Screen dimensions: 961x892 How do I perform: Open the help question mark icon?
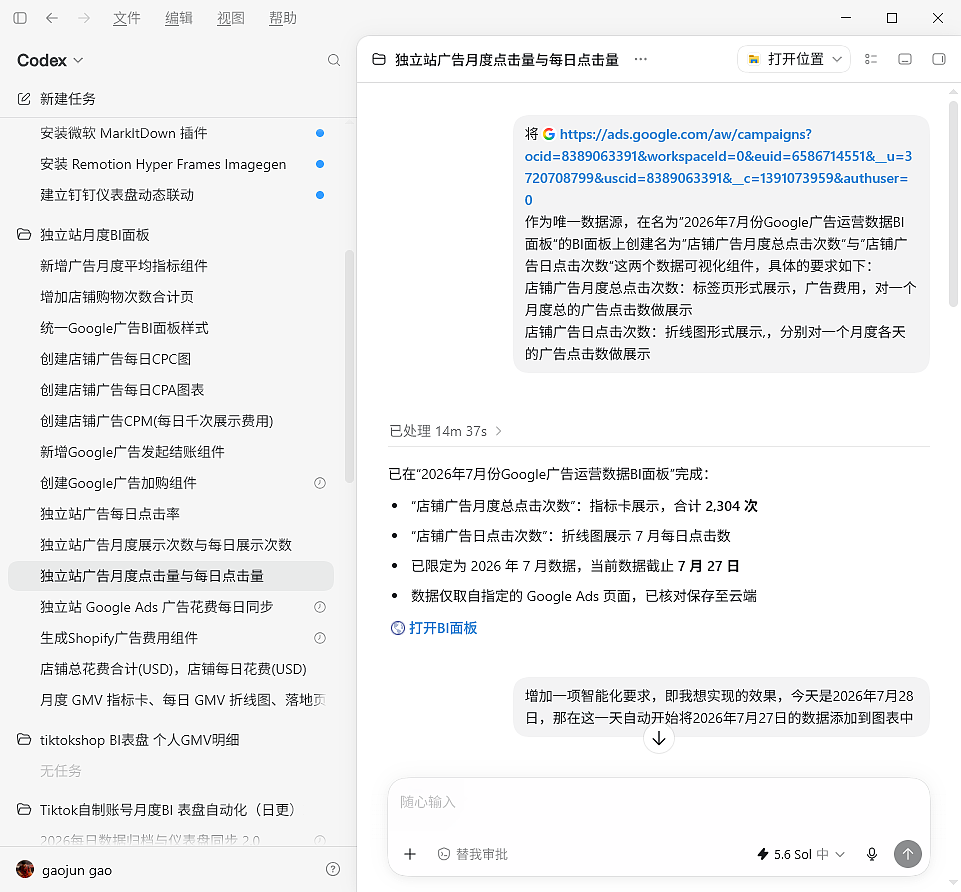pyautogui.click(x=333, y=869)
